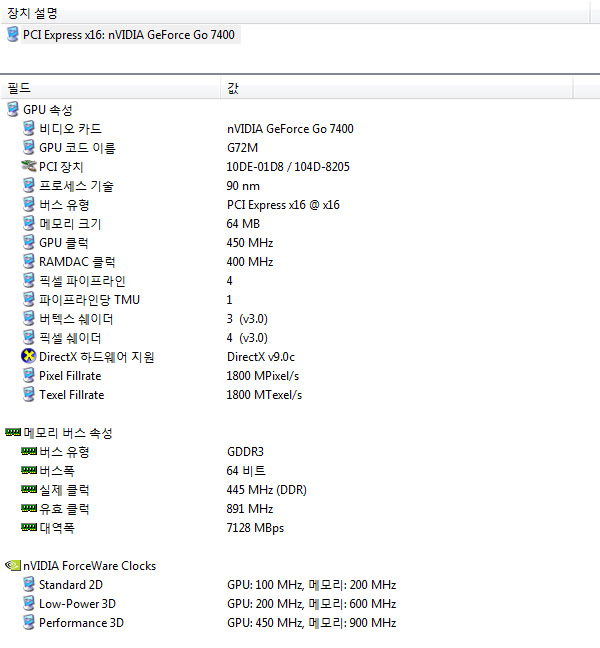Screen dimensions: 600x648
Task: Select the value 10DE-01D8 / 104D-8205
Action: pos(288,167)
